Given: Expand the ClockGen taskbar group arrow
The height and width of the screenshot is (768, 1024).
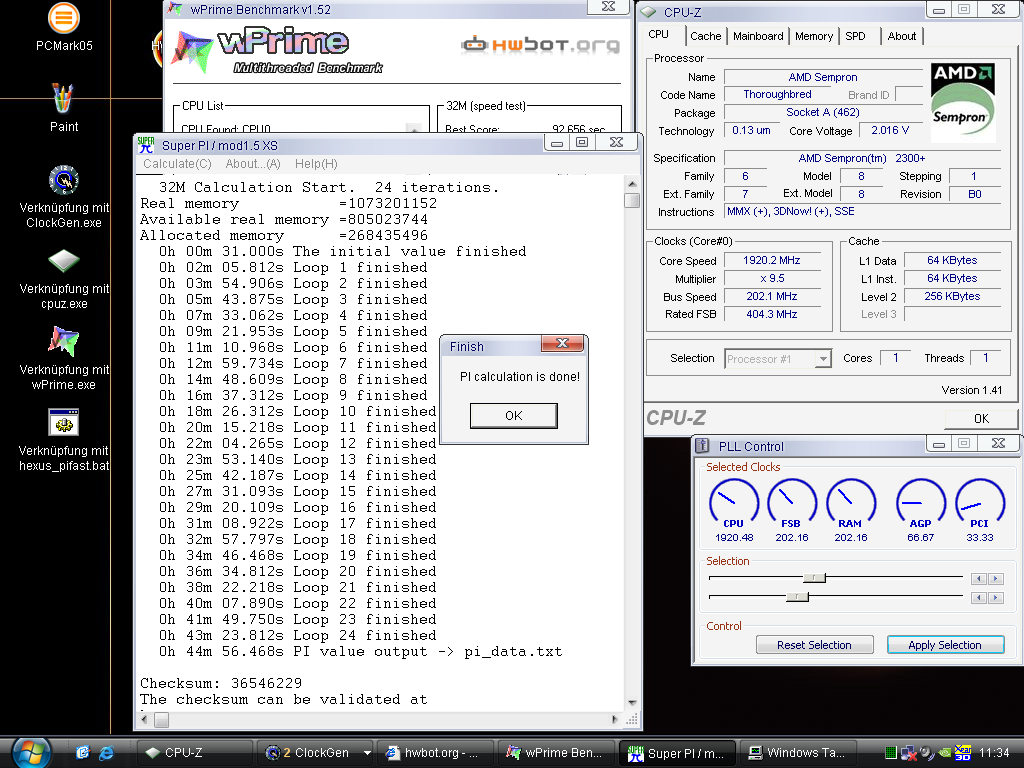Looking at the screenshot, I should click(367, 753).
